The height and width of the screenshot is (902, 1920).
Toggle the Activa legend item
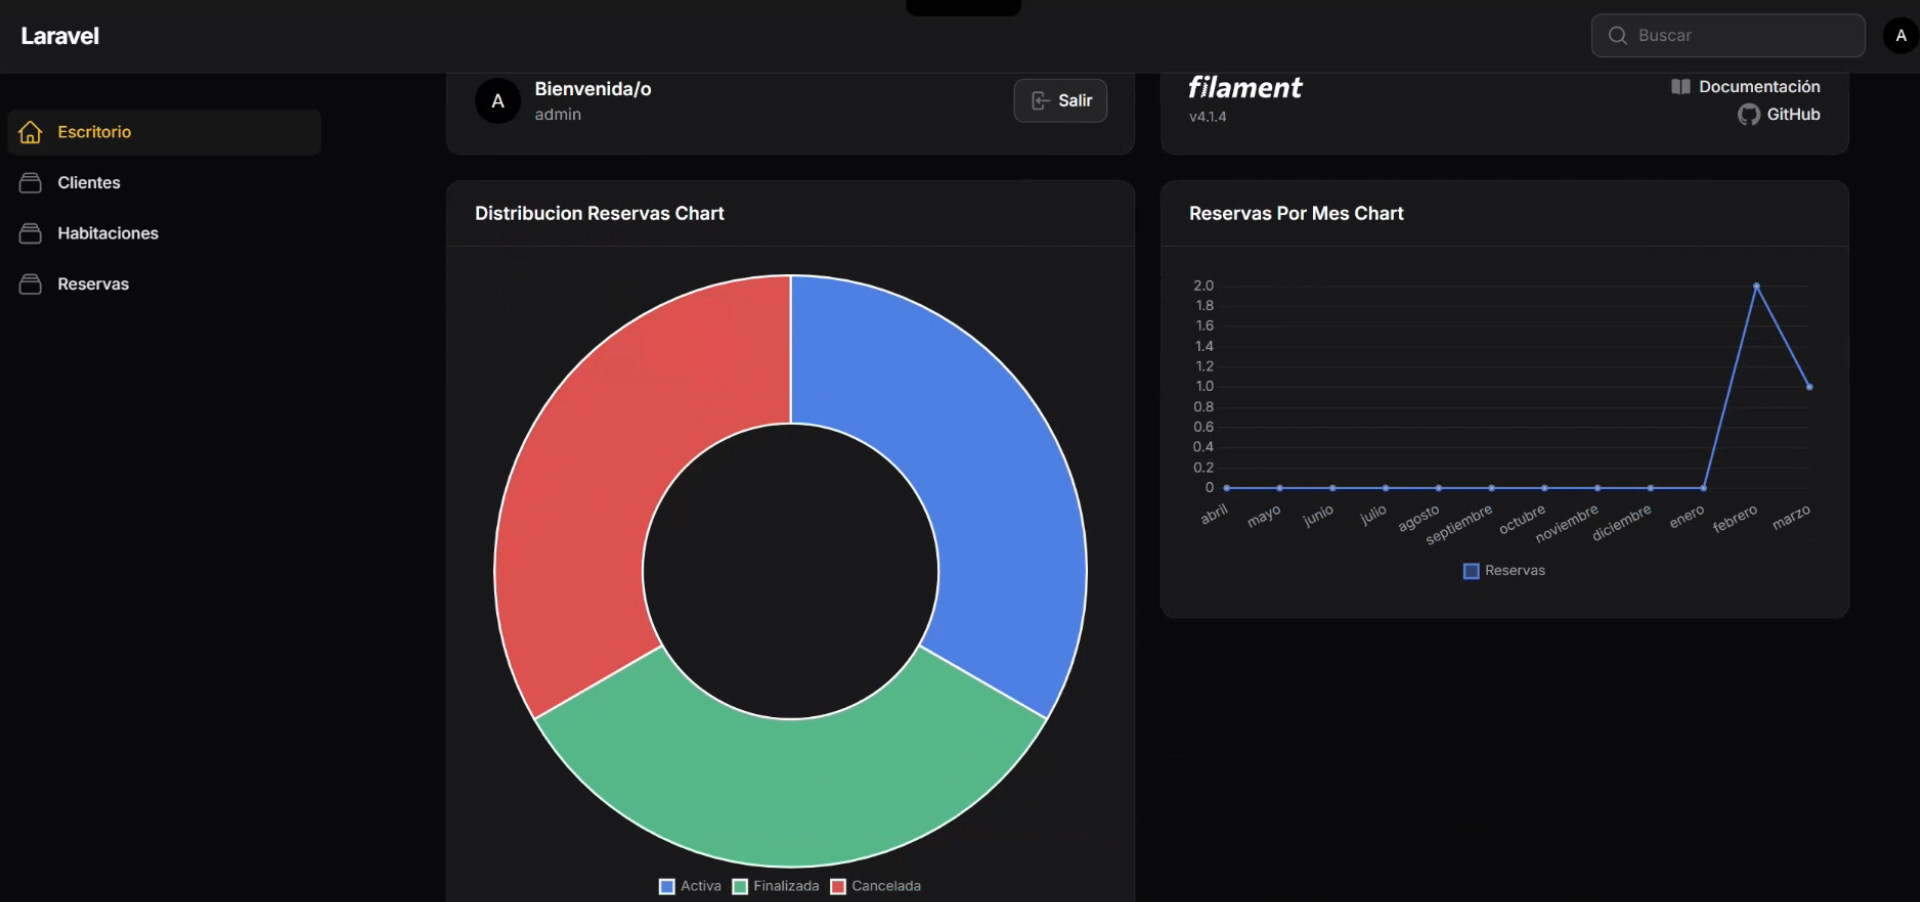coord(690,886)
